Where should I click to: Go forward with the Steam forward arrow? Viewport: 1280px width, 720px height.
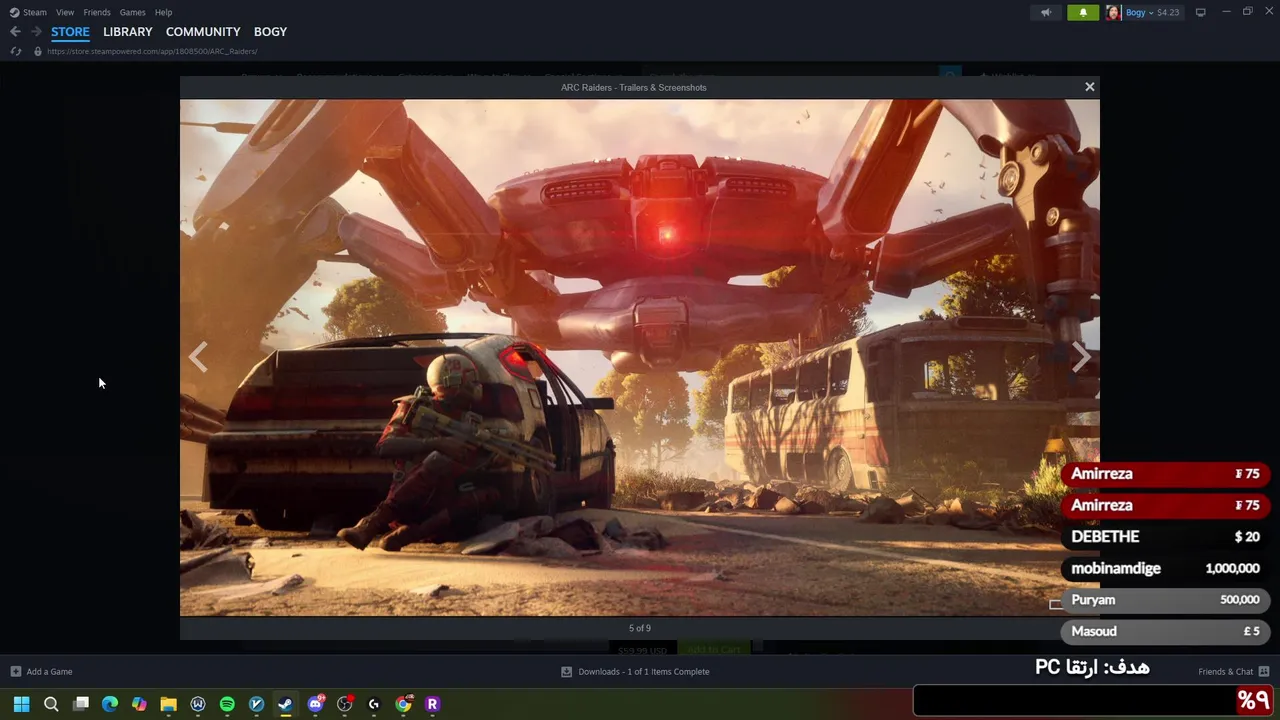[36, 32]
